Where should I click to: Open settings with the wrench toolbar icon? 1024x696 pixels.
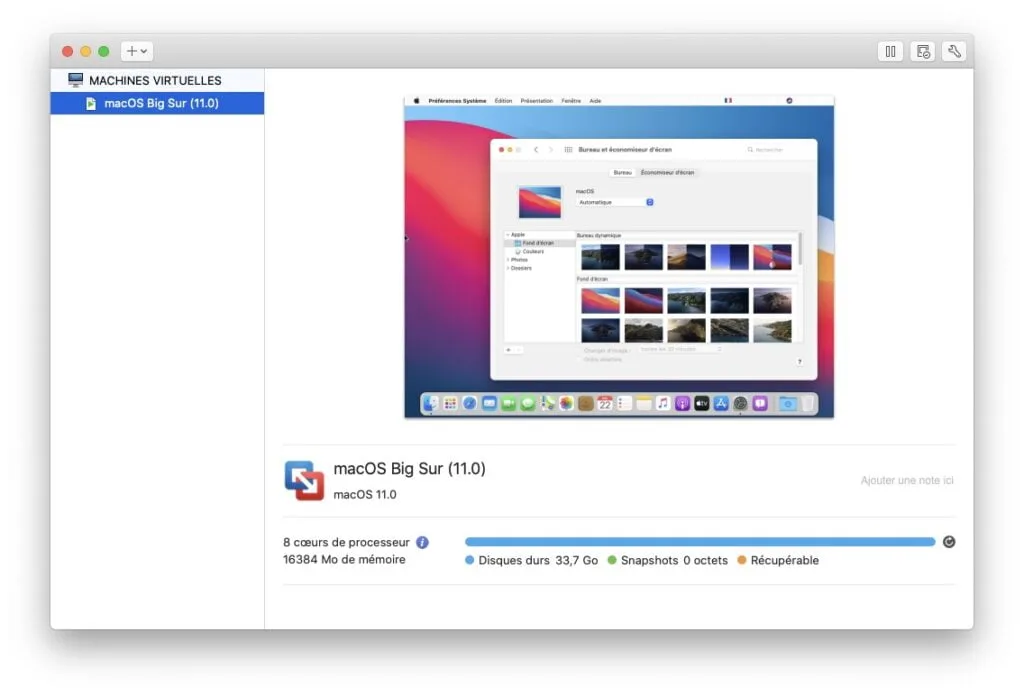(954, 51)
